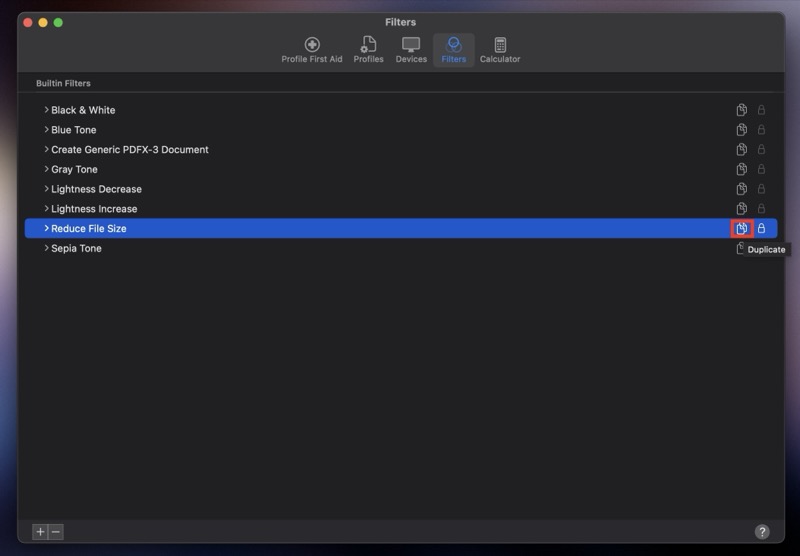Click the lock icon for Blue Tone
The image size is (800, 556).
coord(761,130)
